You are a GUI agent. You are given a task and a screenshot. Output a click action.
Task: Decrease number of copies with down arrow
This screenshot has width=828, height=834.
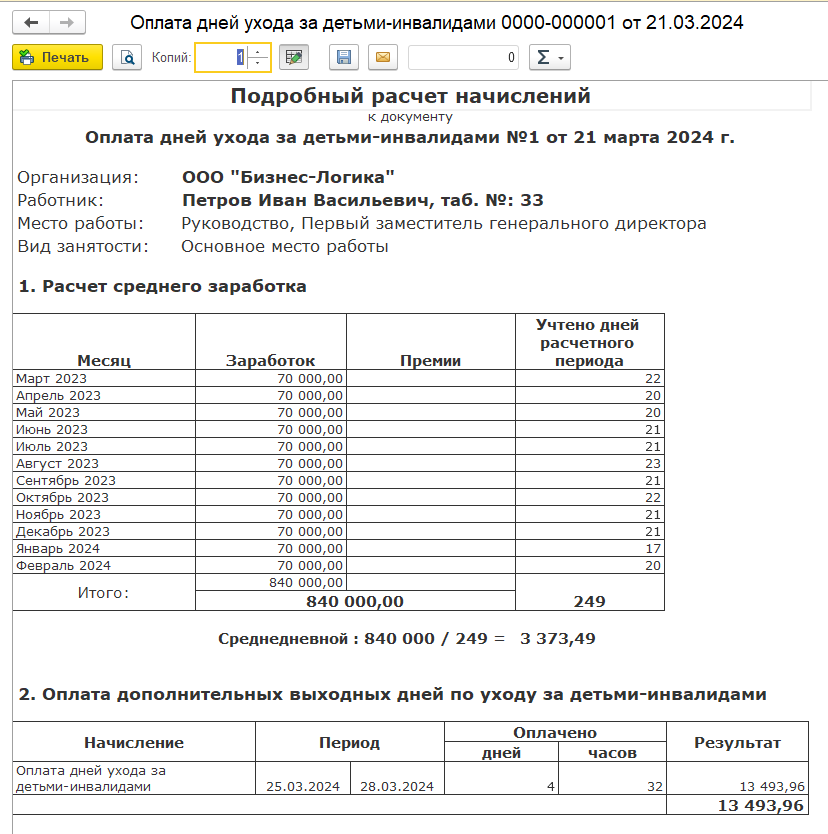[x=258, y=63]
